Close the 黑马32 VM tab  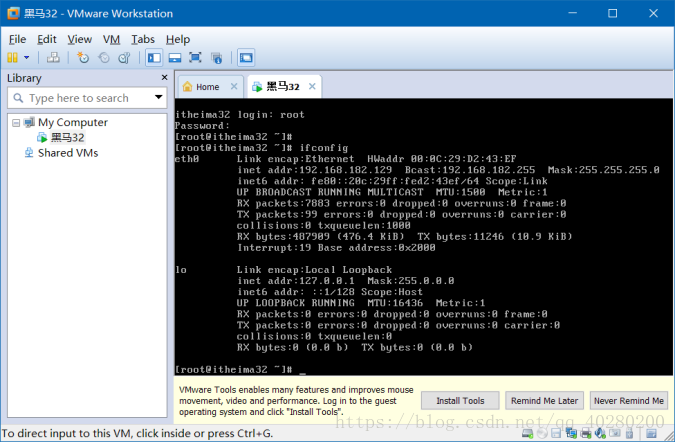[312, 86]
